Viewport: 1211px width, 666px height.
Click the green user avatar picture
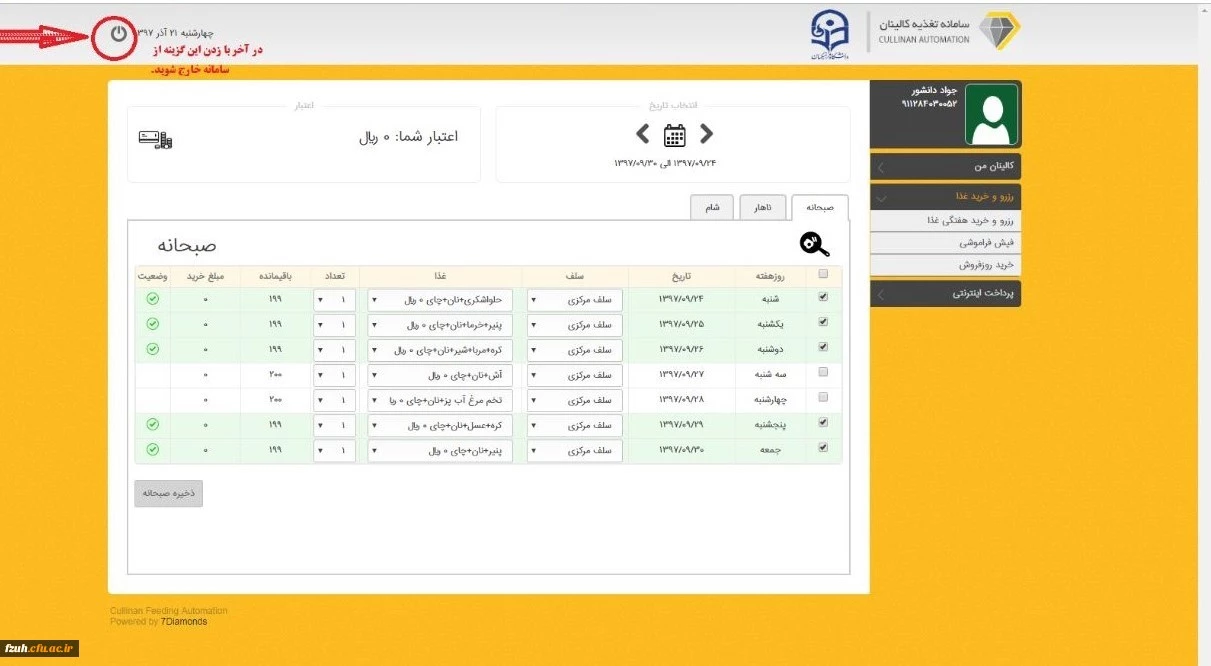click(x=991, y=114)
